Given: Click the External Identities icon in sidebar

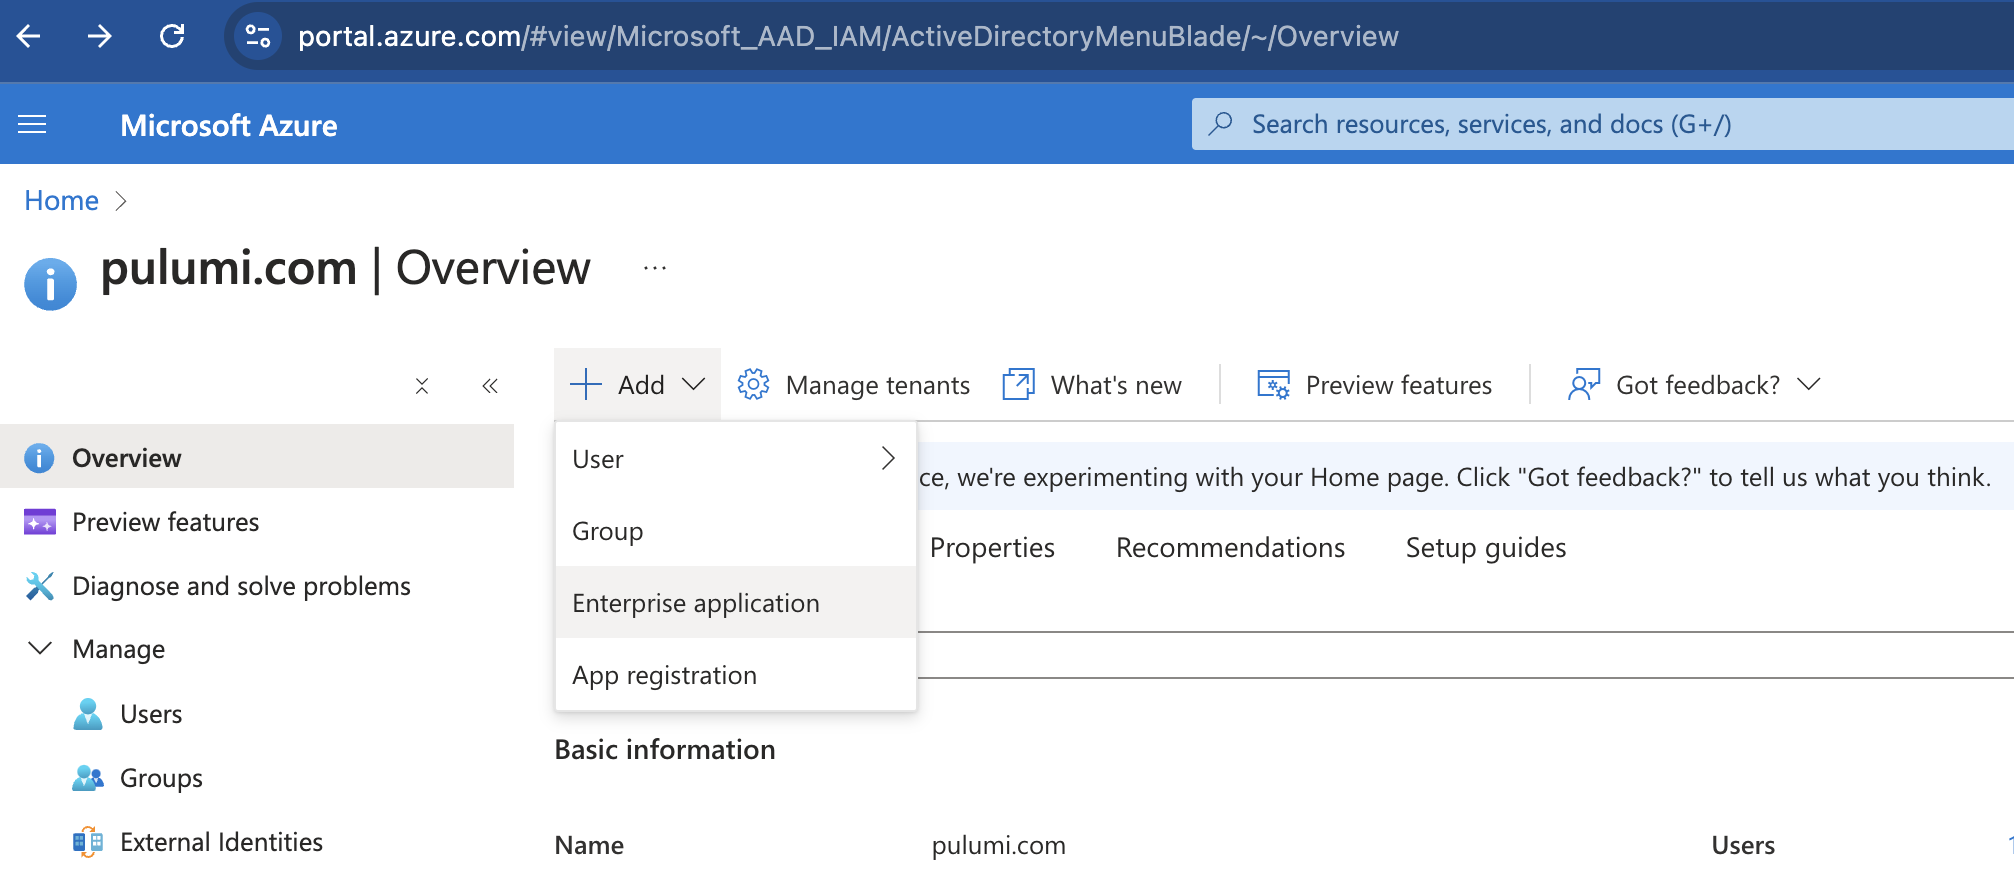Looking at the screenshot, I should [x=88, y=842].
